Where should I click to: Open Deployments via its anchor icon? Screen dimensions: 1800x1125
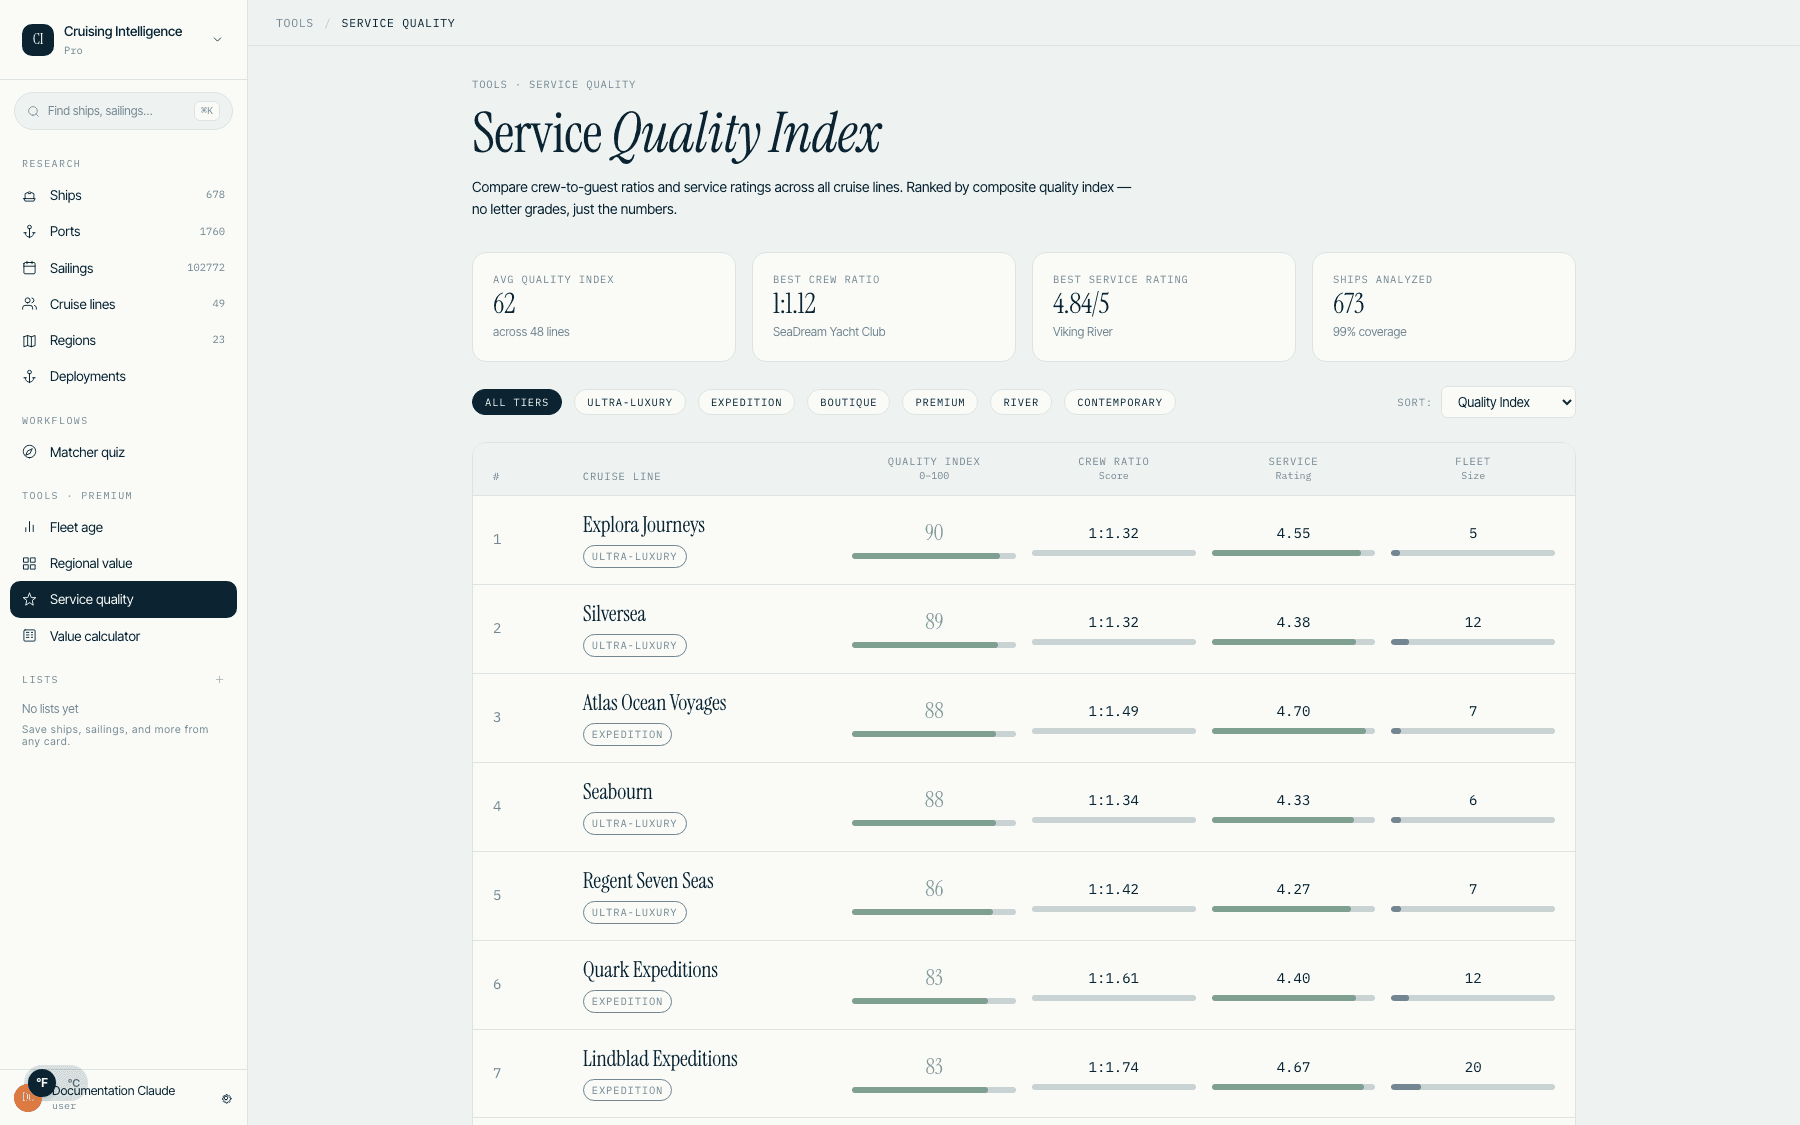tap(30, 377)
